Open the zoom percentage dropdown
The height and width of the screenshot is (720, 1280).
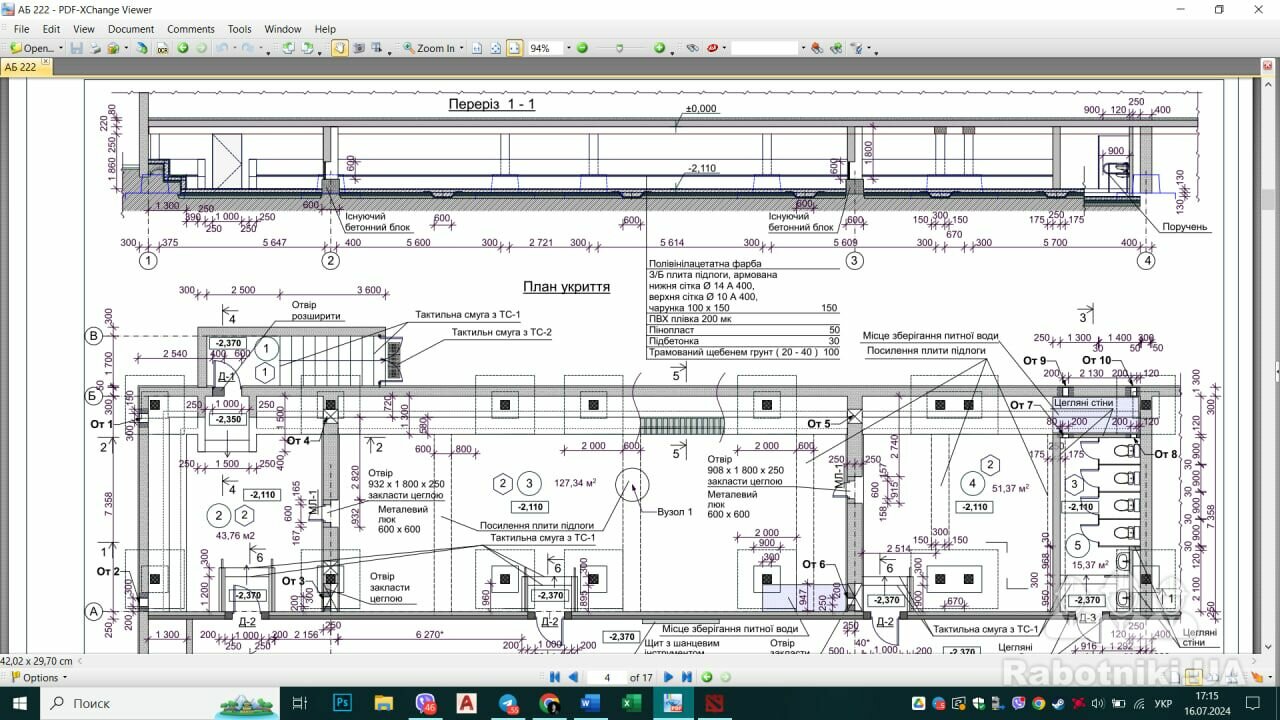(x=569, y=48)
